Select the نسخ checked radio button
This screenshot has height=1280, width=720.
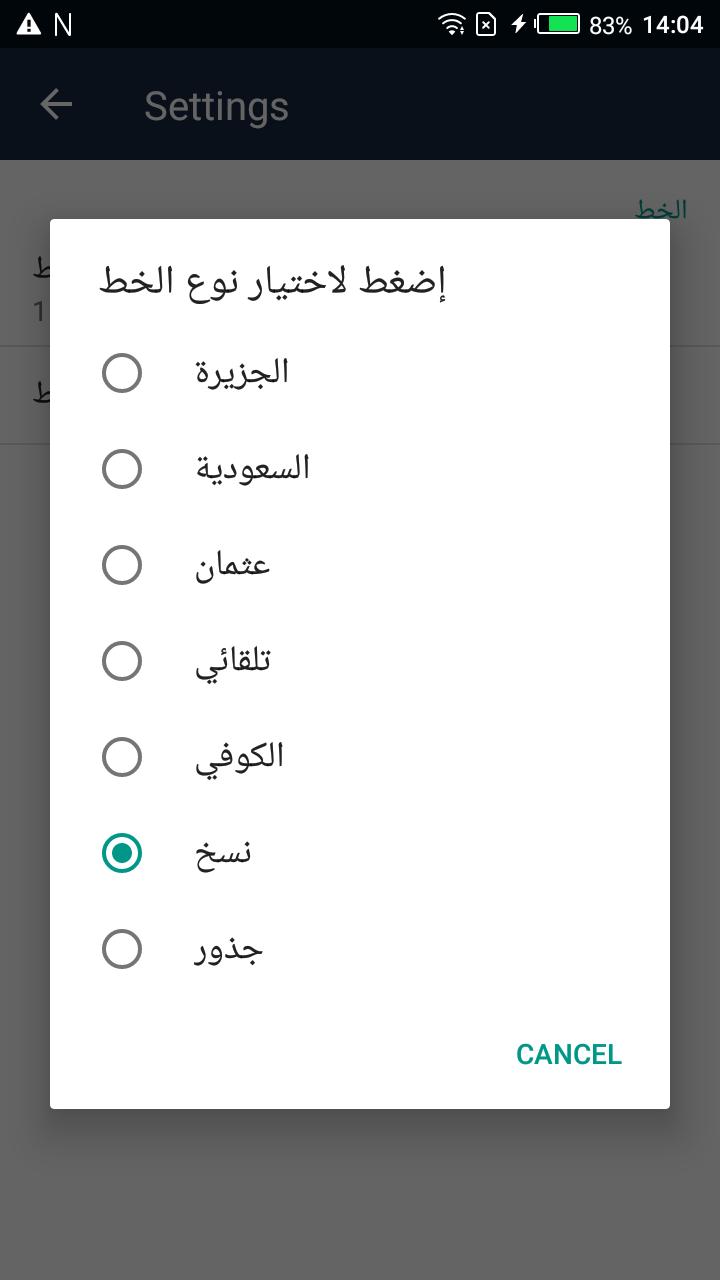point(122,853)
